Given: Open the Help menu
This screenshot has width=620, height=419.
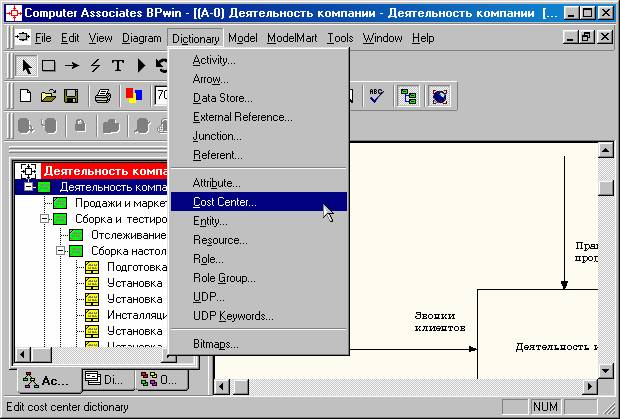Looking at the screenshot, I should [x=423, y=38].
